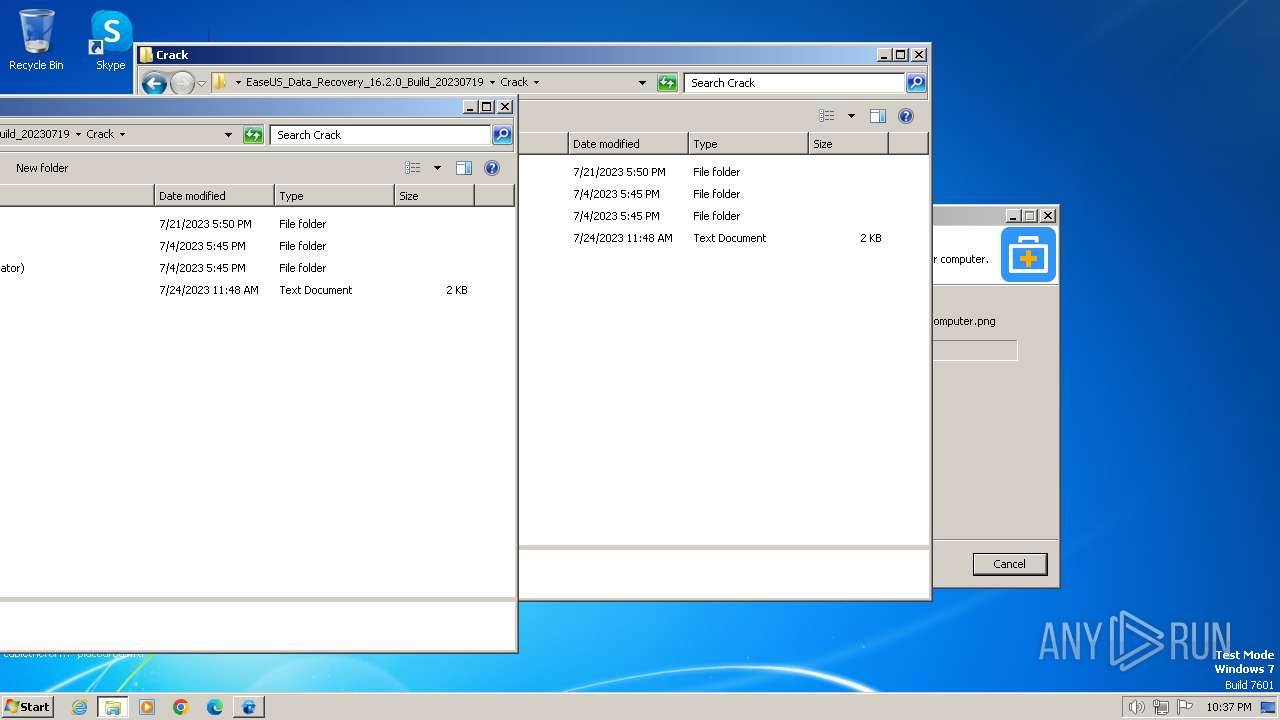Open address history dropdown in rear Crack window
The image size is (1280, 720).
point(642,83)
